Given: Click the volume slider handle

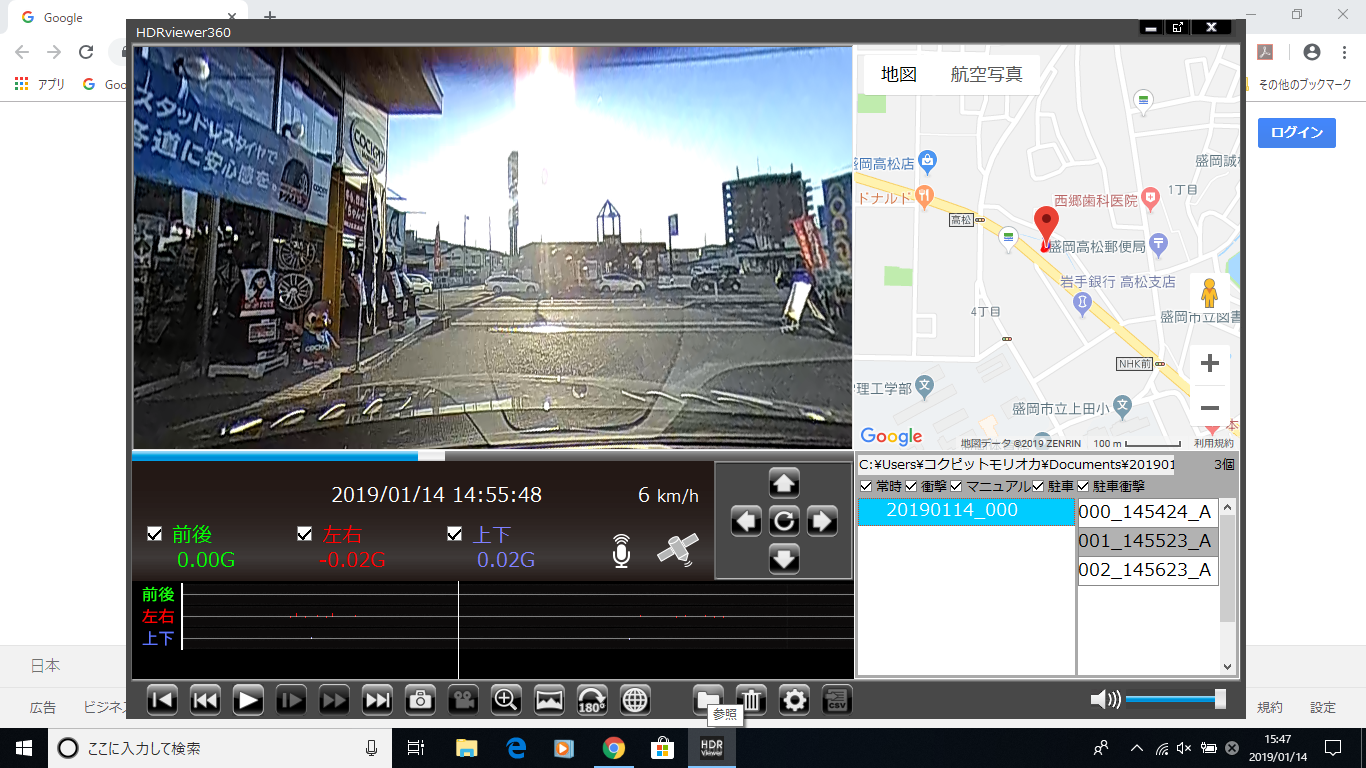Looking at the screenshot, I should [x=1220, y=699].
